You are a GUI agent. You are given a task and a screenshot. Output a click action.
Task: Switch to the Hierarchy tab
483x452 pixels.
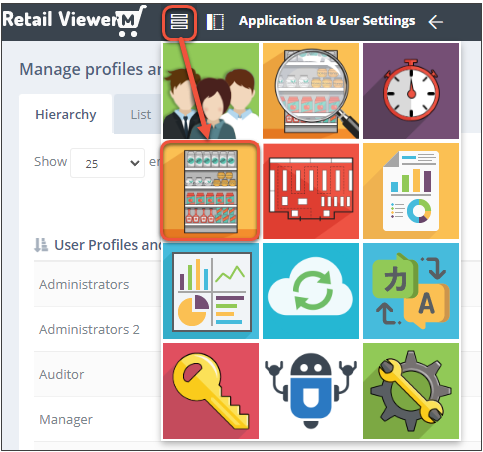(66, 114)
